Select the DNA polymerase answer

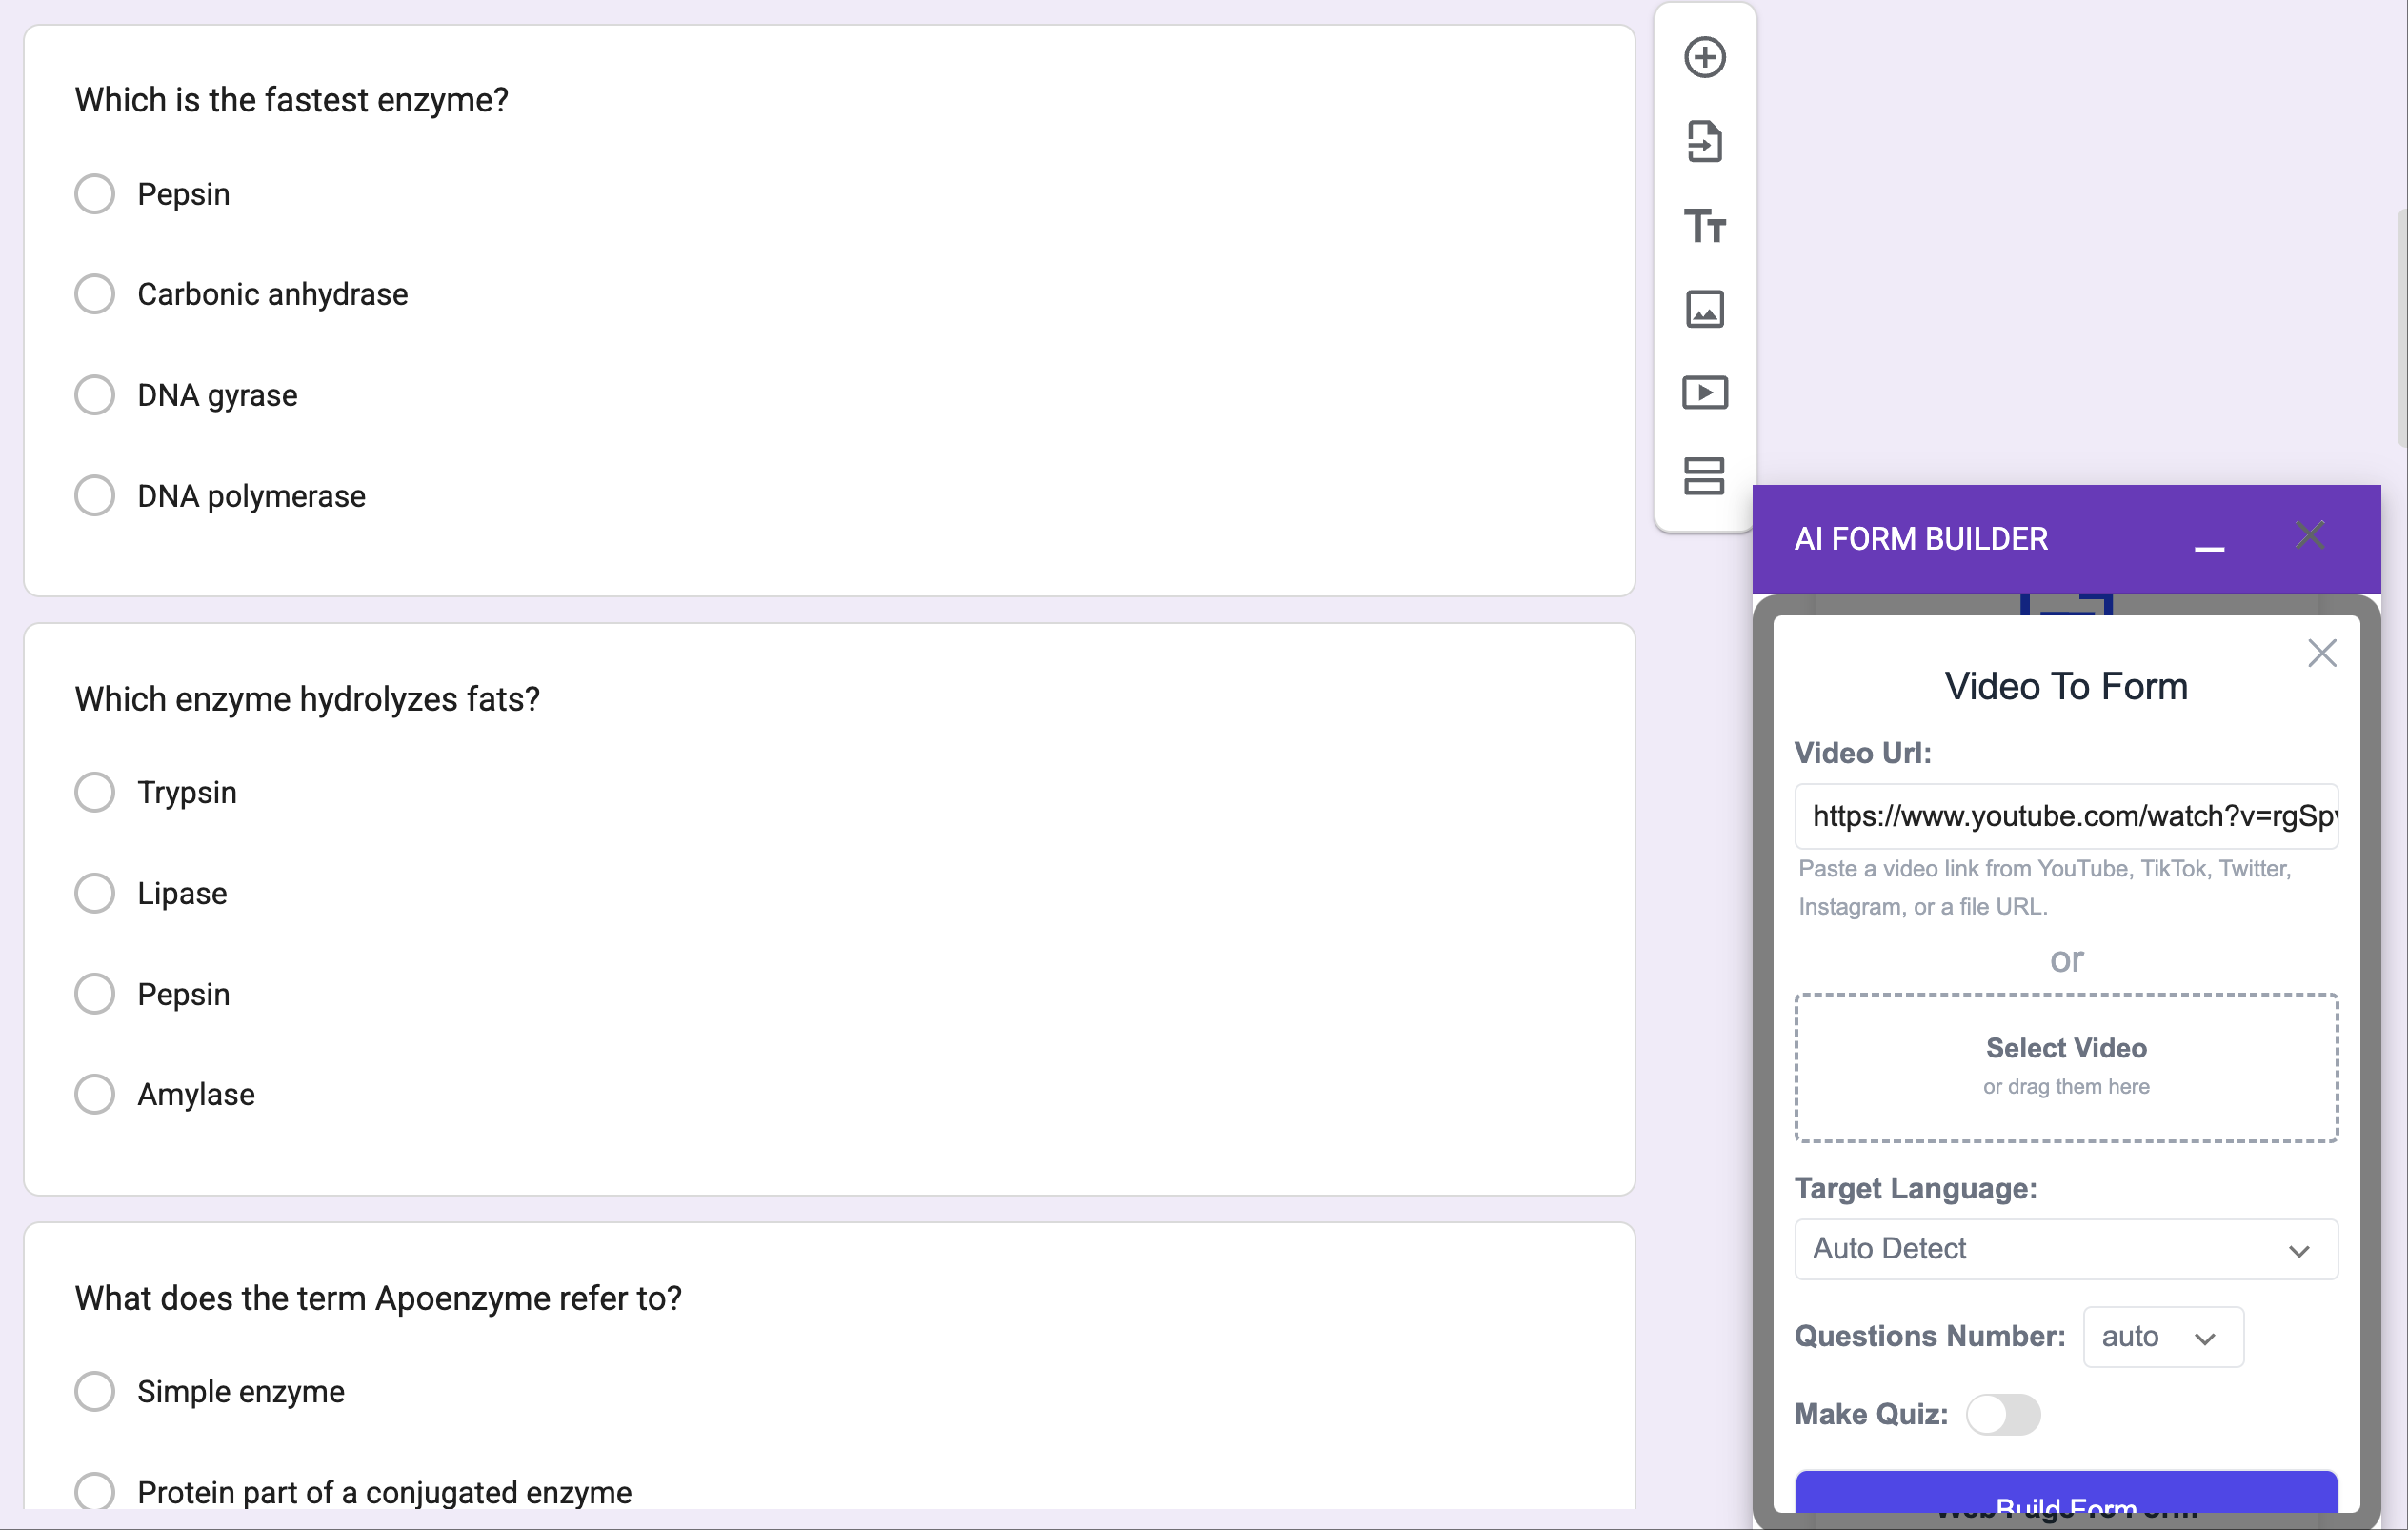click(x=95, y=496)
